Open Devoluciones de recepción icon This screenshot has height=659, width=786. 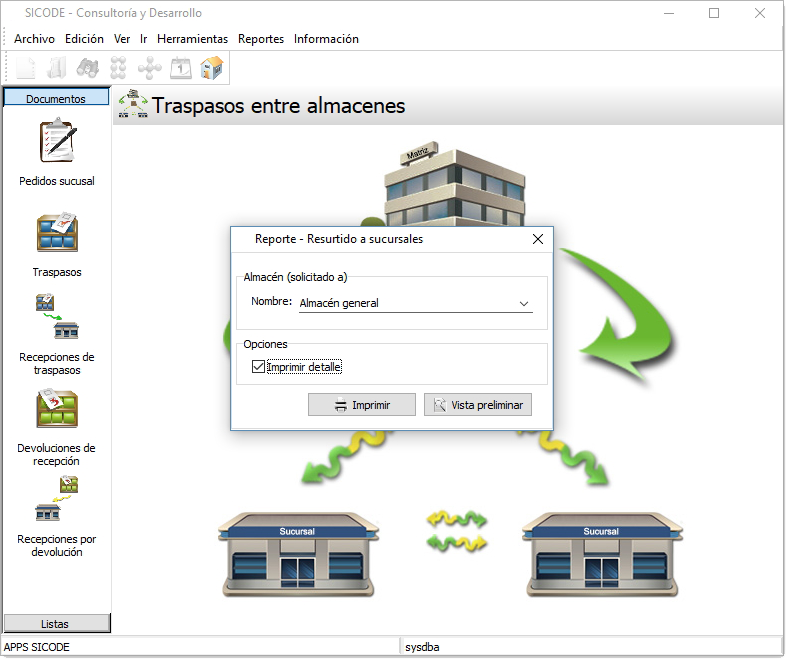[x=57, y=409]
